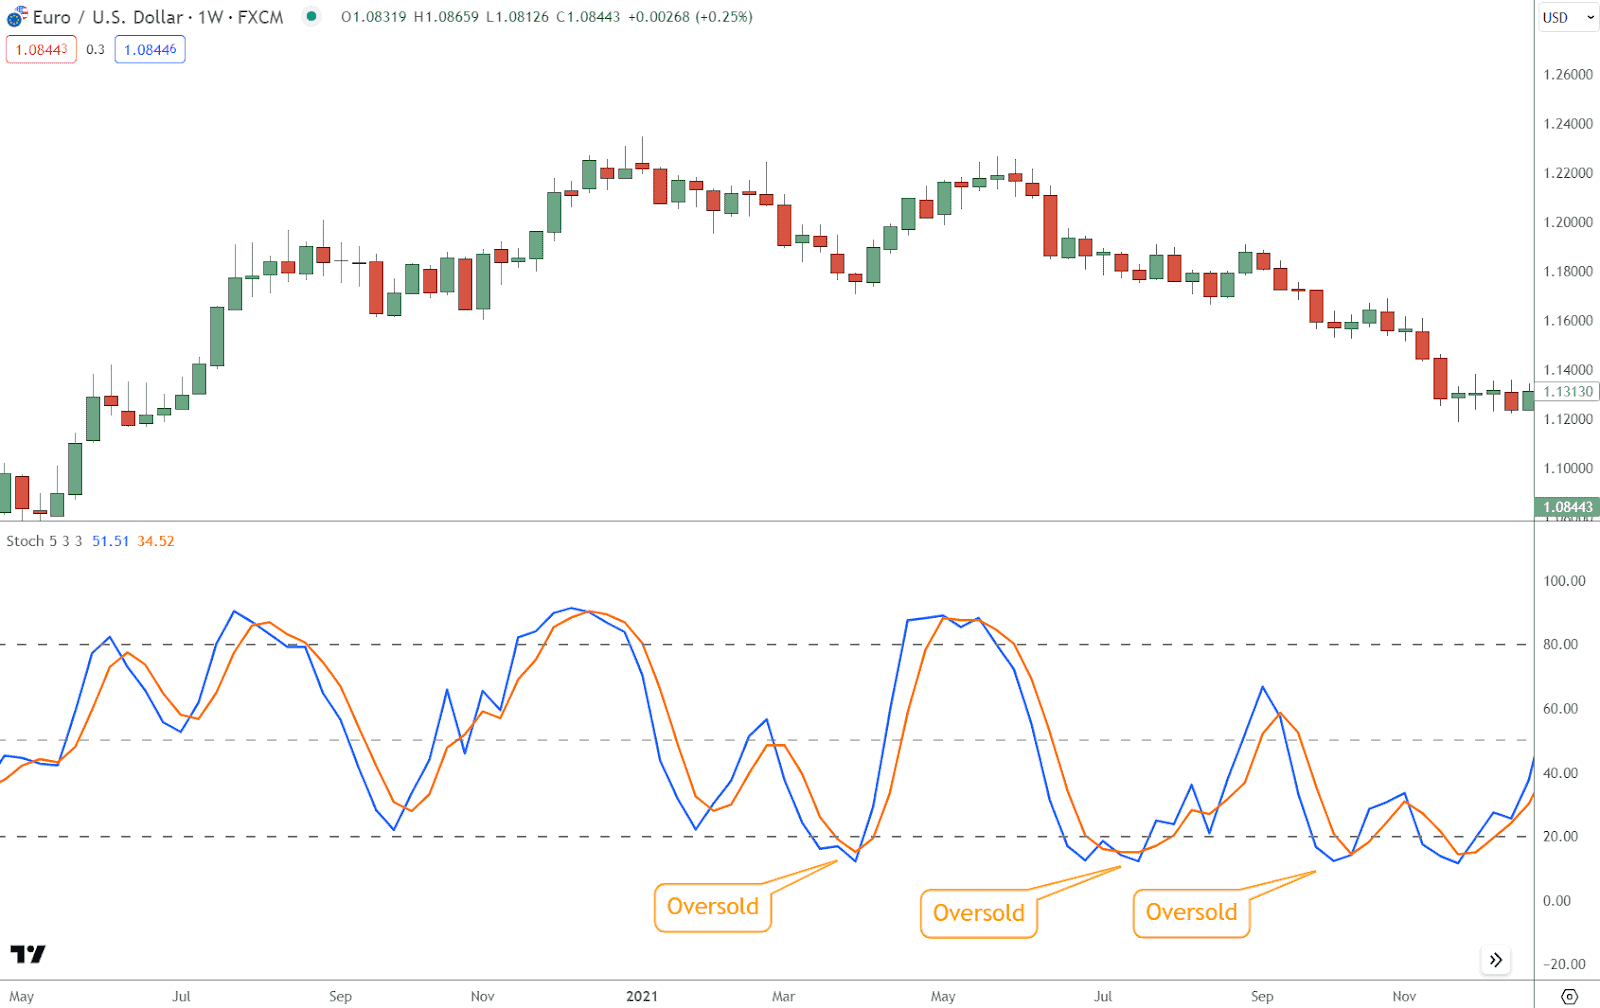
Task: Click the blue buy price 1.08446
Action: pos(150,49)
